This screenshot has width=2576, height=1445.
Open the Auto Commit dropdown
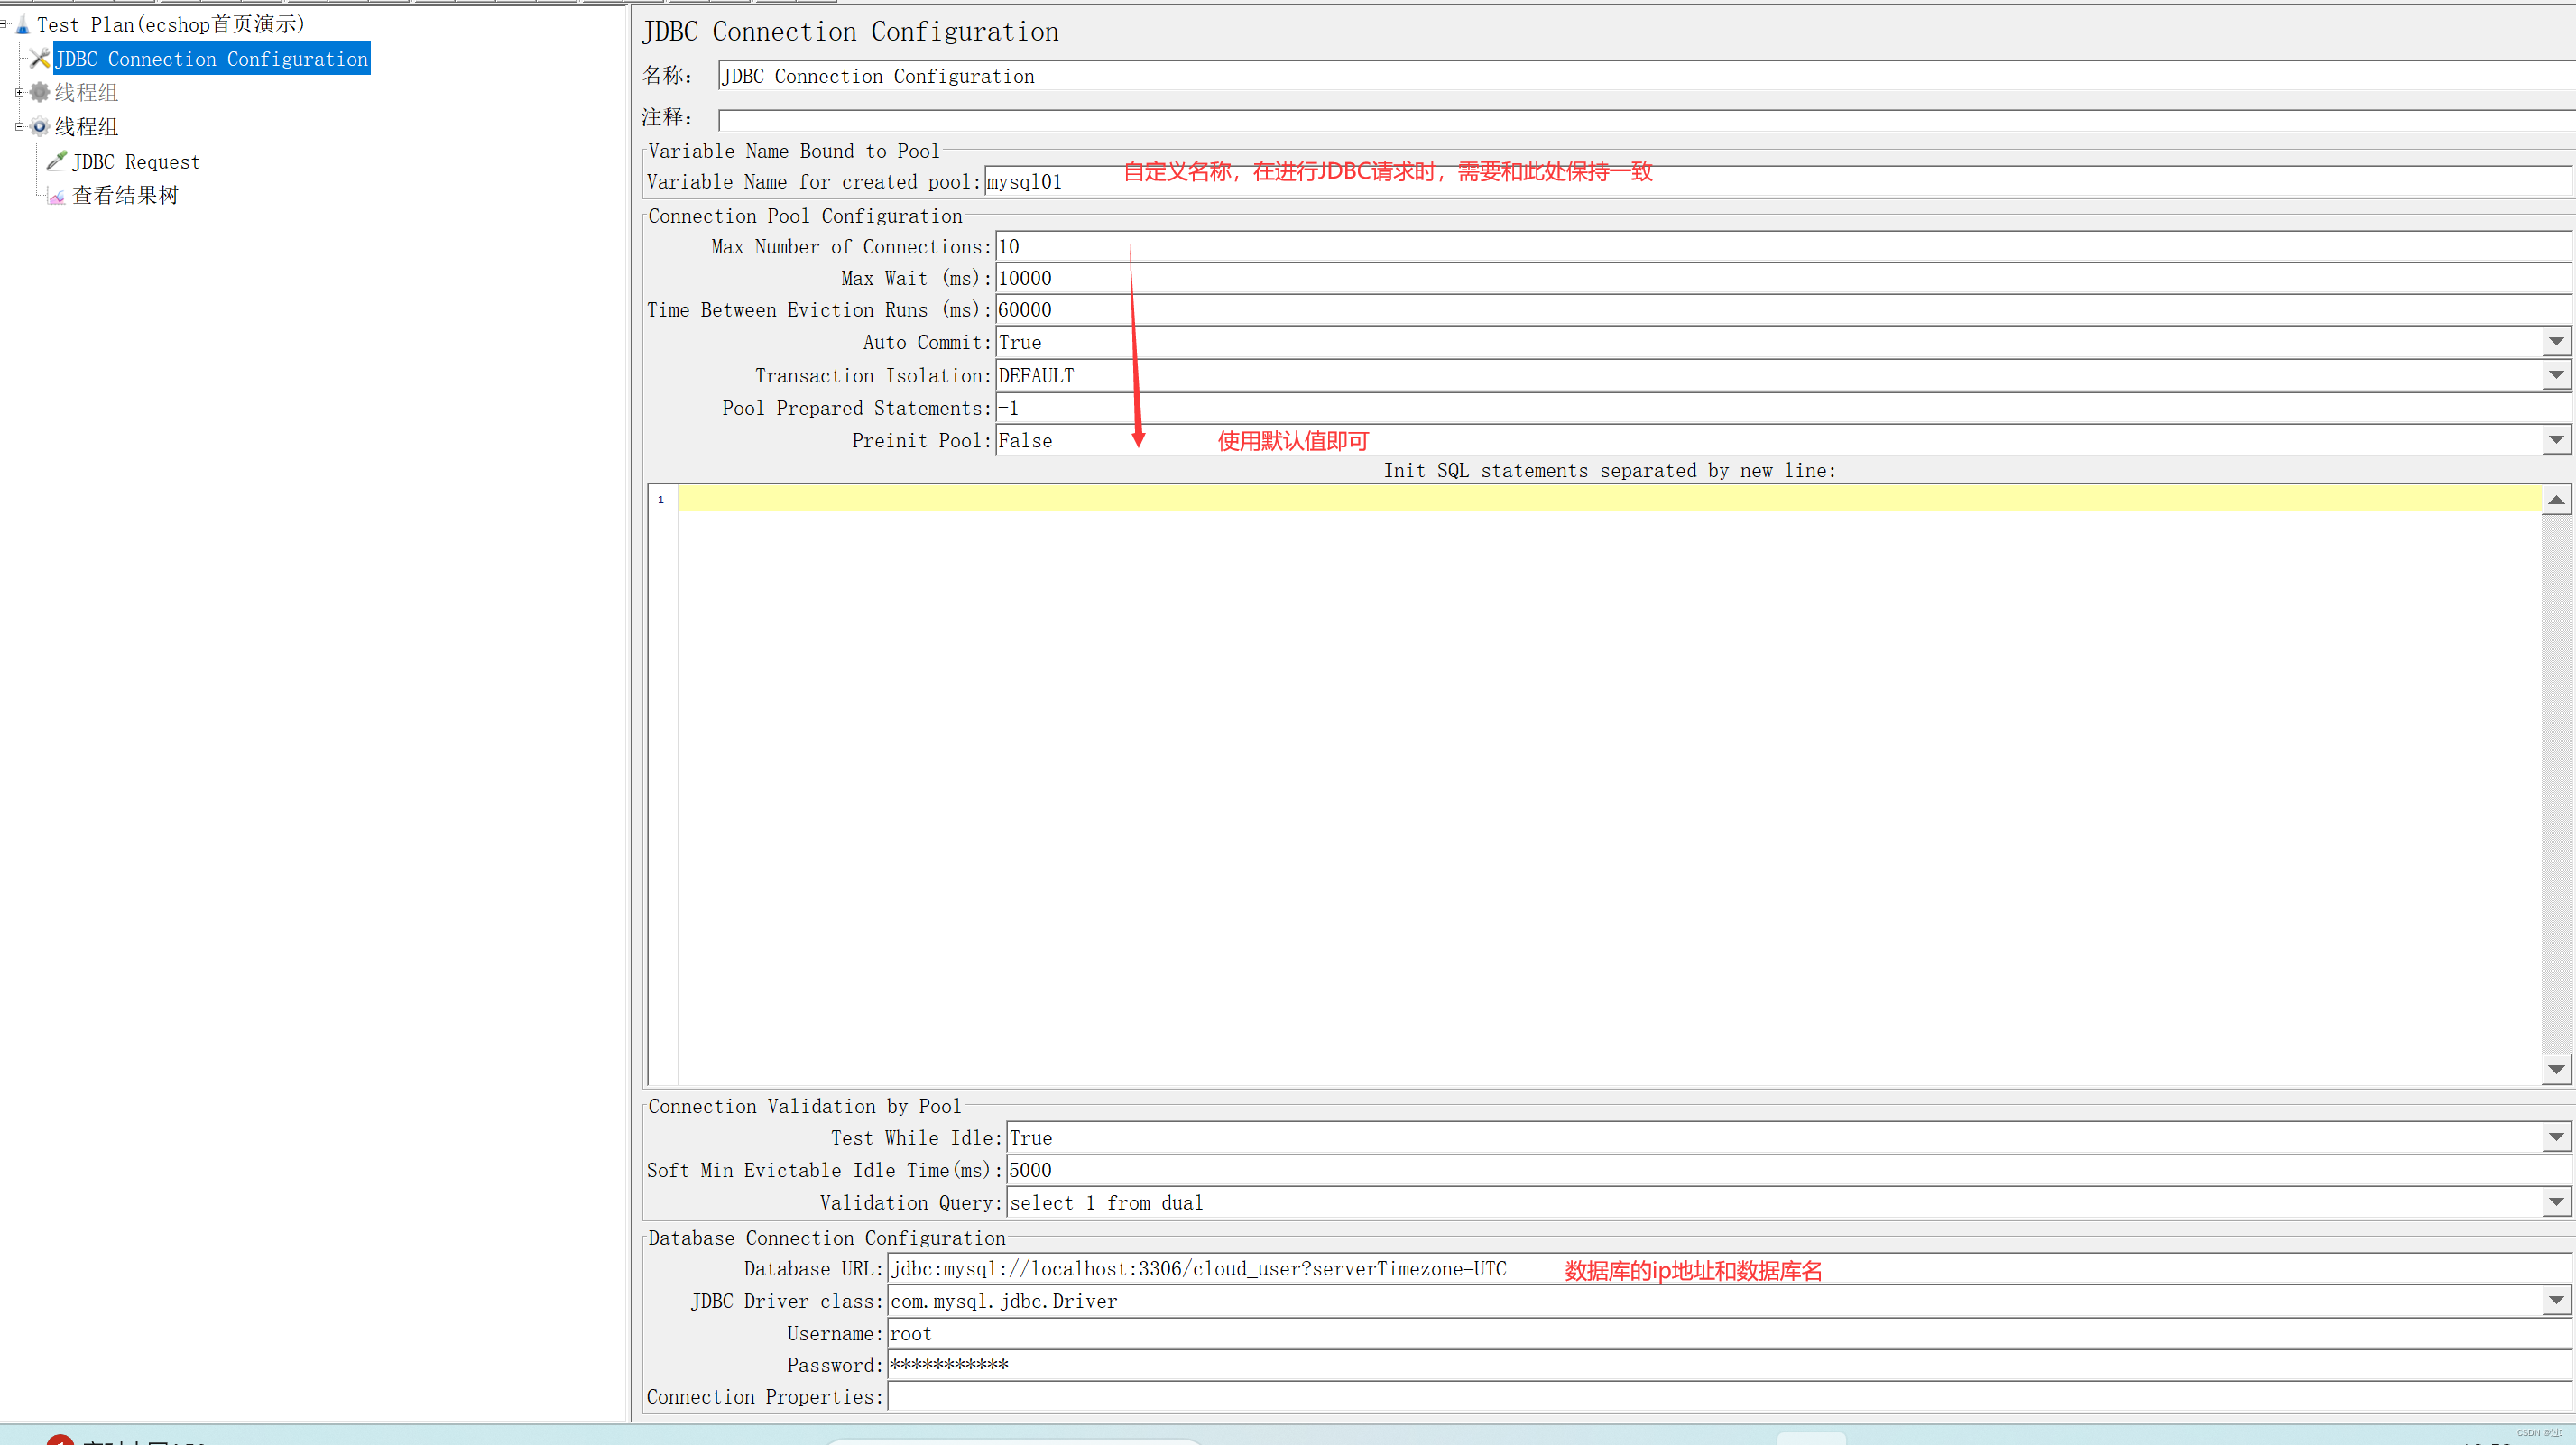tap(2555, 342)
